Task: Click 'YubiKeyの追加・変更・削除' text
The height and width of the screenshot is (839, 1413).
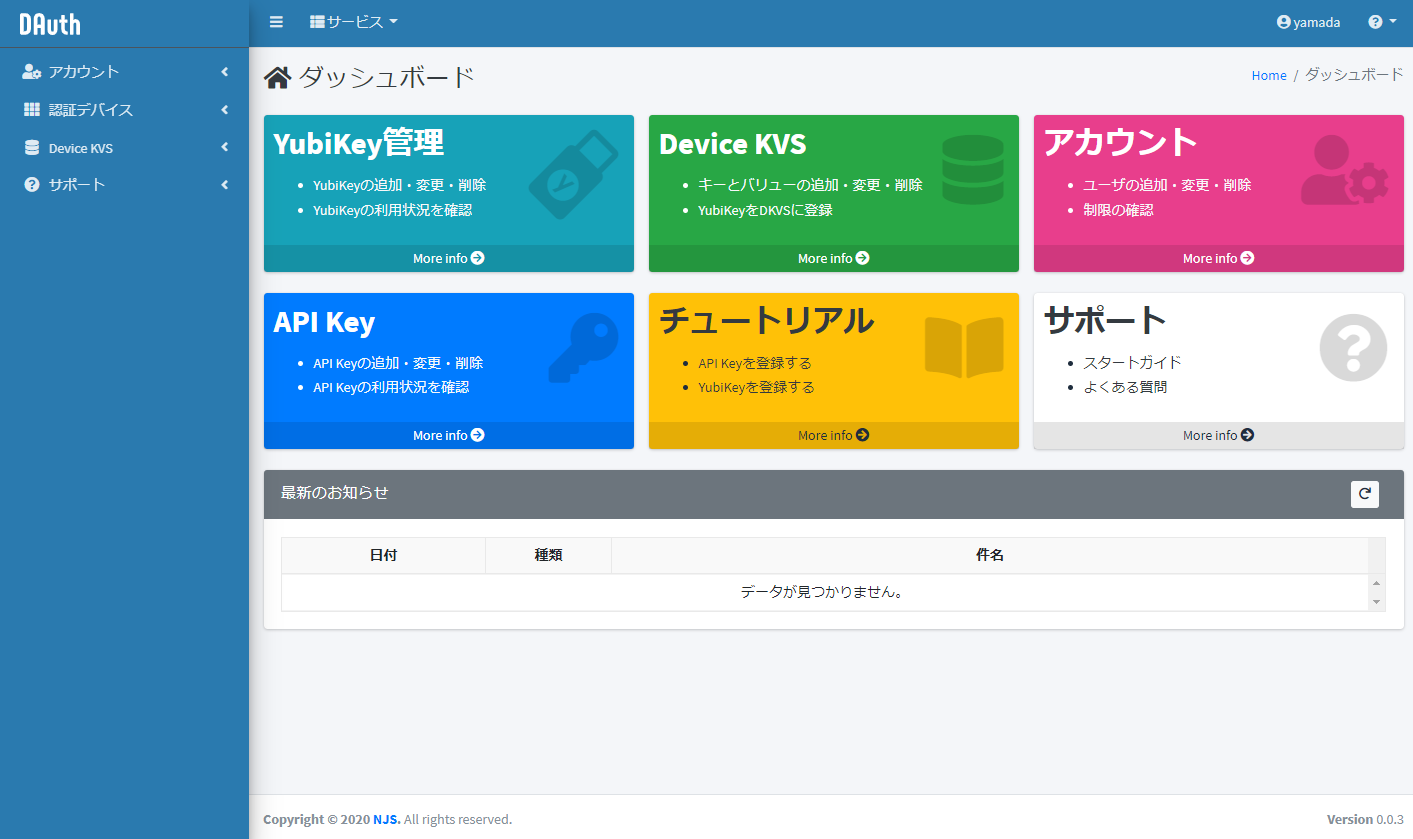Action: tap(400, 185)
